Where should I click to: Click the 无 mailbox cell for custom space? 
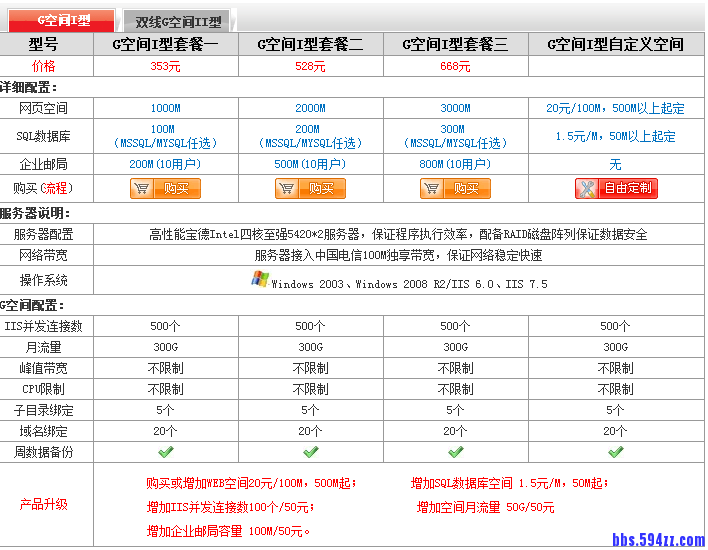[615, 164]
